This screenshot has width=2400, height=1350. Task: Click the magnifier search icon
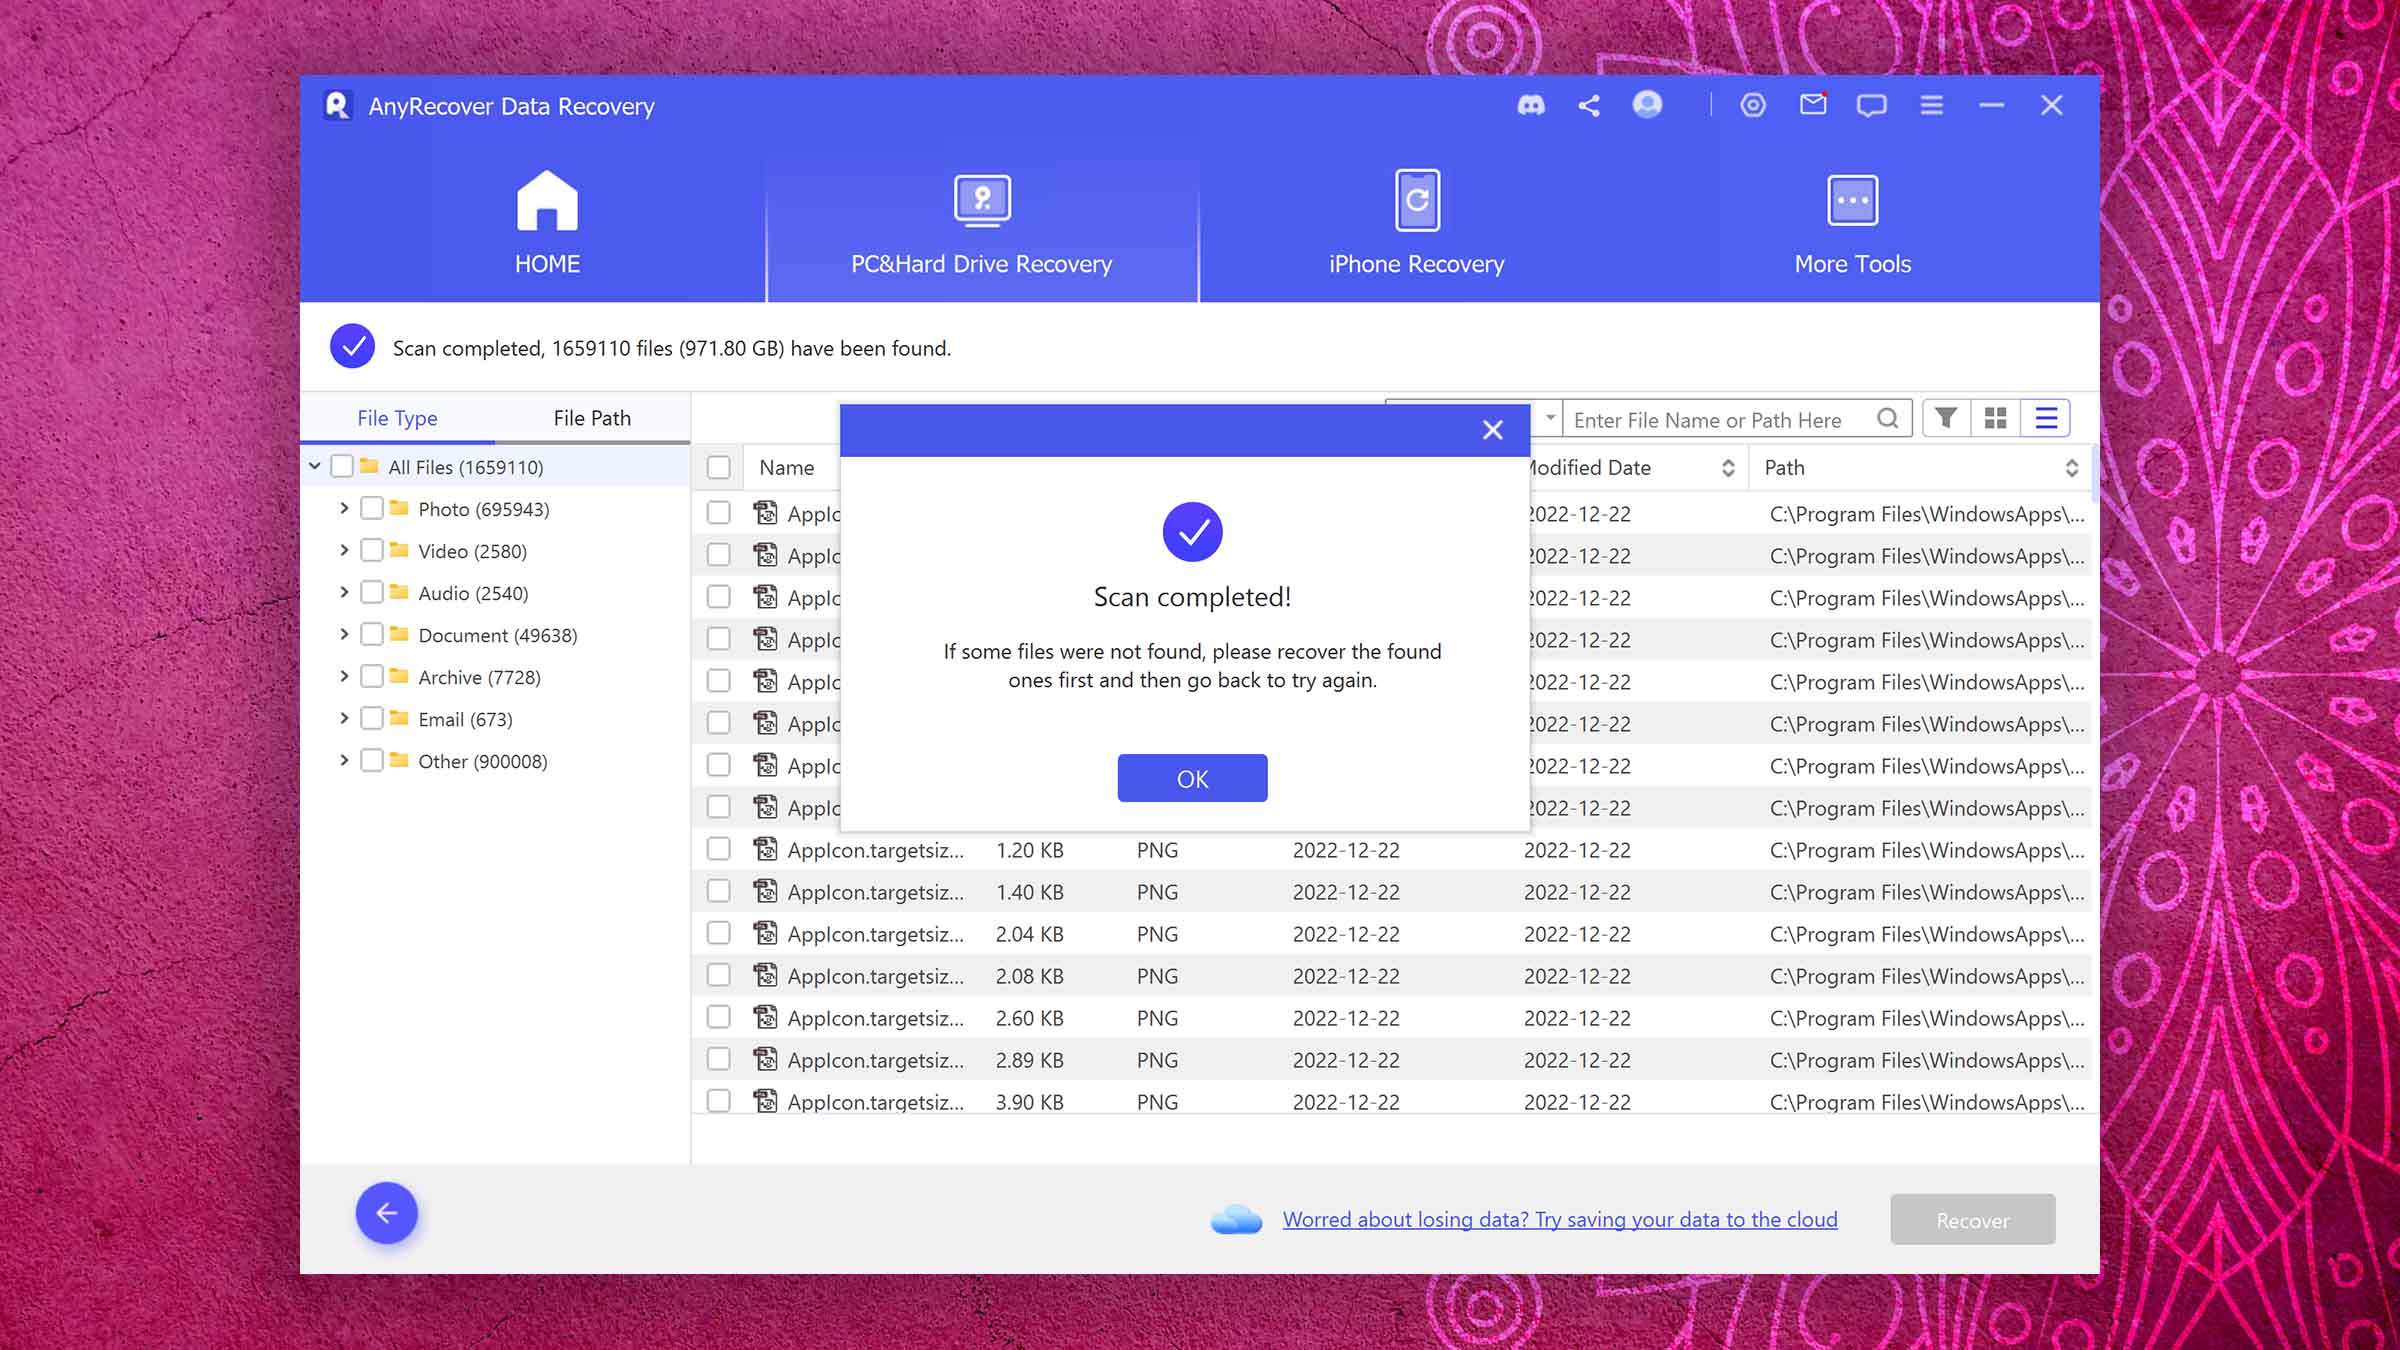click(1888, 418)
